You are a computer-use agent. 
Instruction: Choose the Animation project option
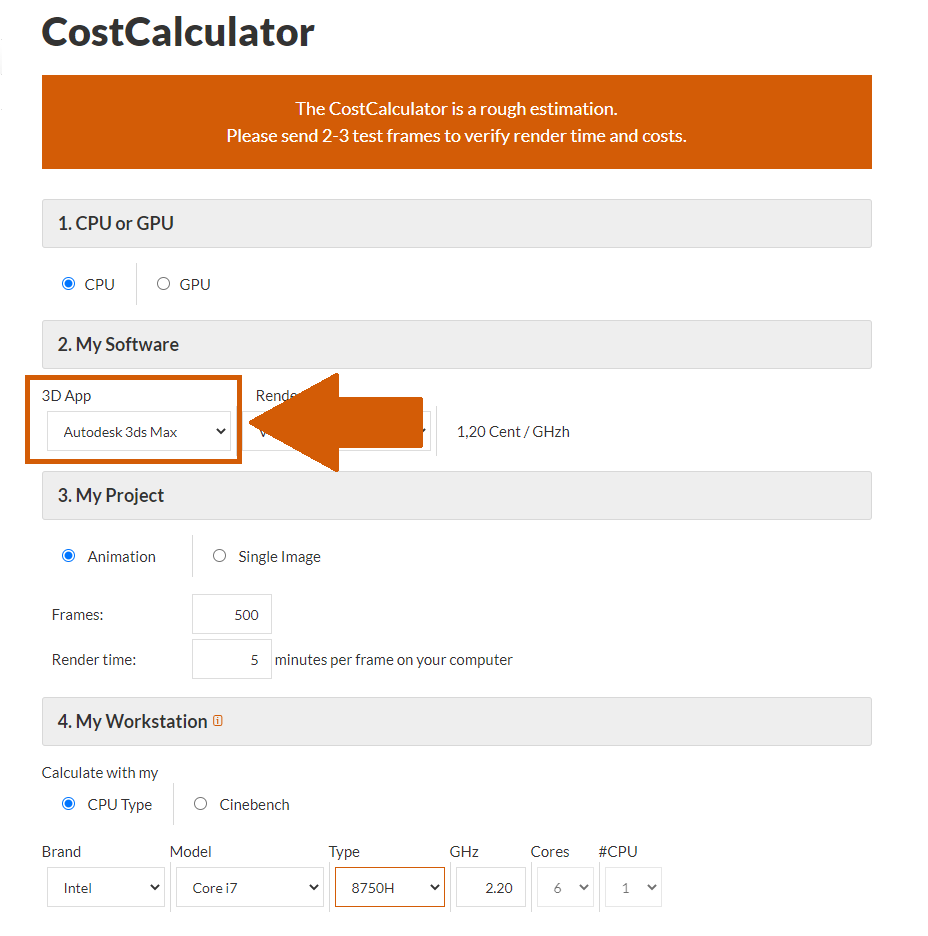coord(69,556)
